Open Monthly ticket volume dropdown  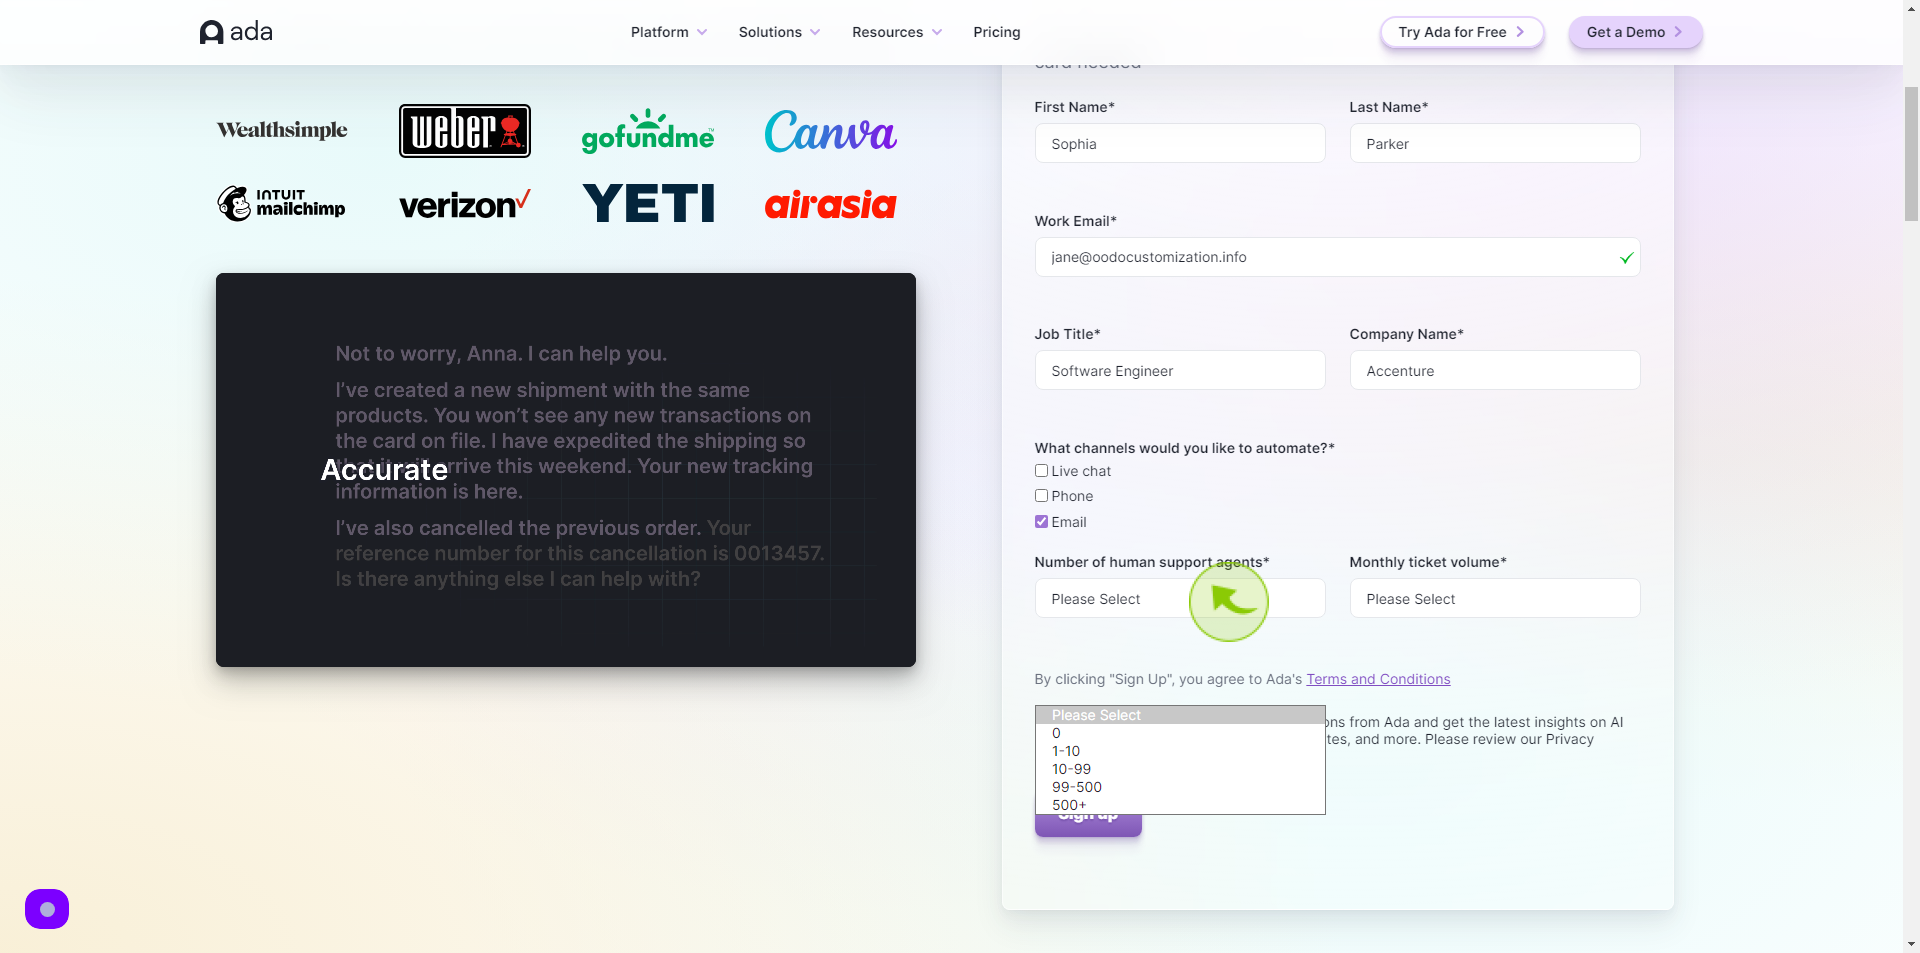(x=1495, y=598)
